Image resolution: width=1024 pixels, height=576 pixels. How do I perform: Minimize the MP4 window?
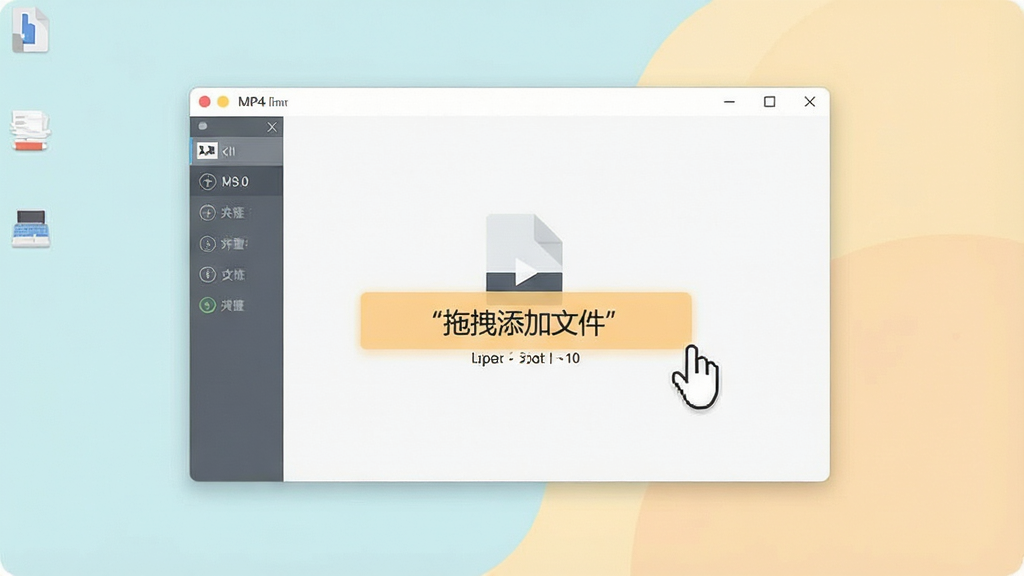click(729, 102)
